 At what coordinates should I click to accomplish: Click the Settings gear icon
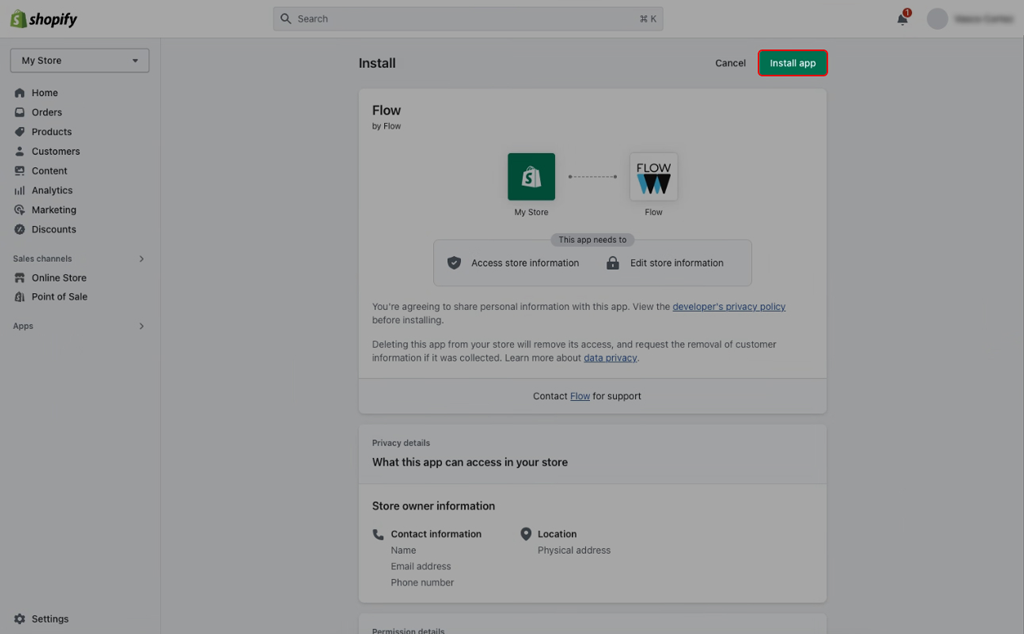pyautogui.click(x=20, y=619)
